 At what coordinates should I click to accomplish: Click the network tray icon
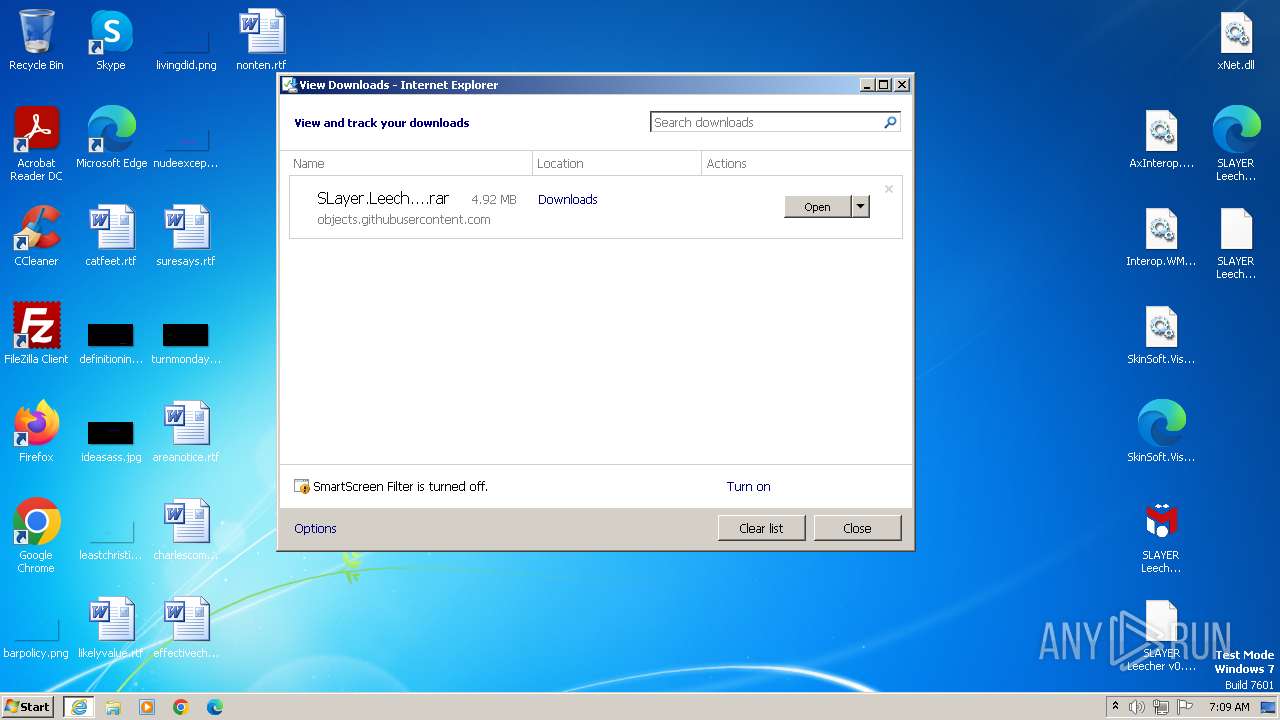pos(1161,707)
